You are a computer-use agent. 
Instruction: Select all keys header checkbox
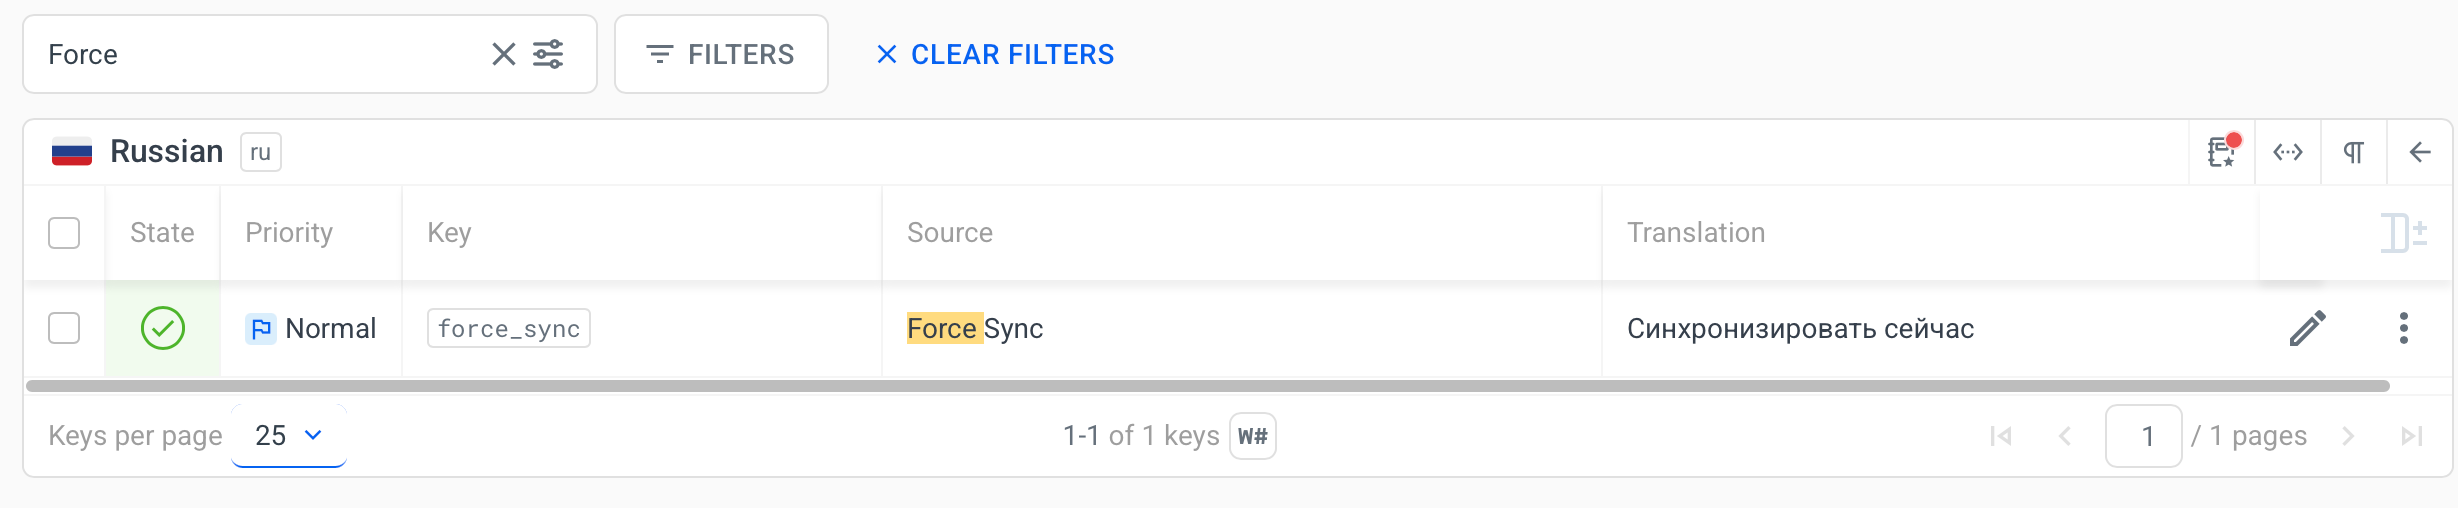click(x=64, y=233)
